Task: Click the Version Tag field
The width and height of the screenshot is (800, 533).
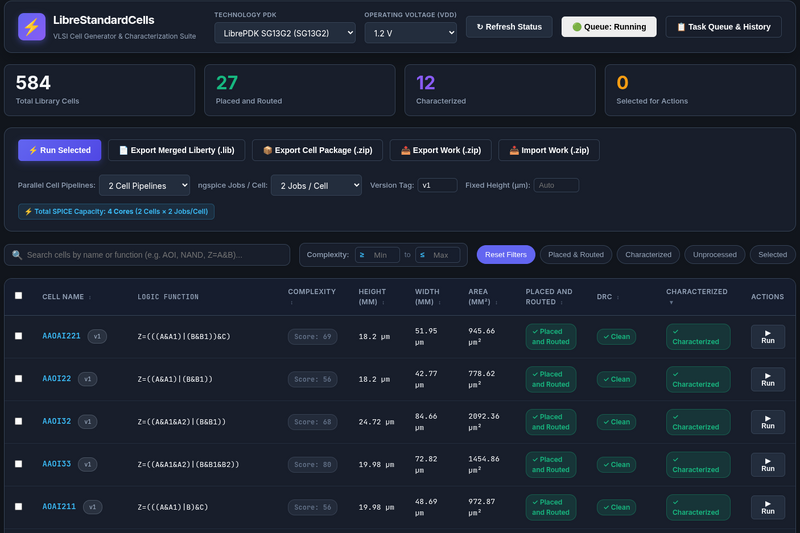Action: (x=437, y=185)
